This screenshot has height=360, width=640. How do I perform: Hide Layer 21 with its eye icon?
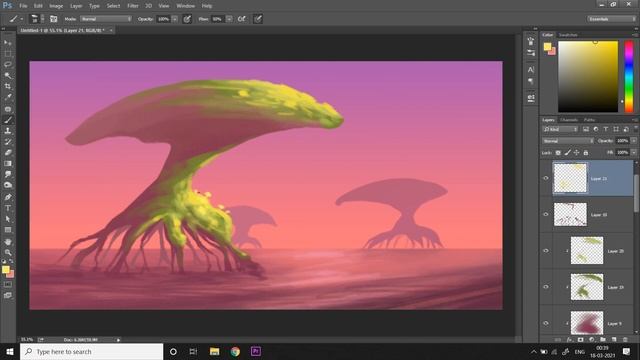pos(546,178)
